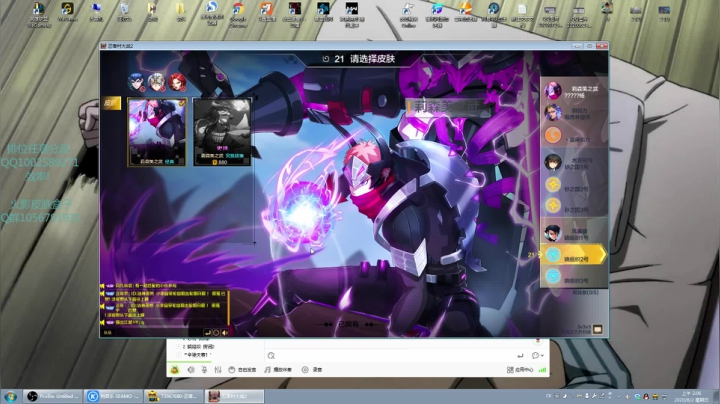This screenshot has width=720, height=404.
Task: Switch to the voice chat room taskbar item
Action: [174, 396]
